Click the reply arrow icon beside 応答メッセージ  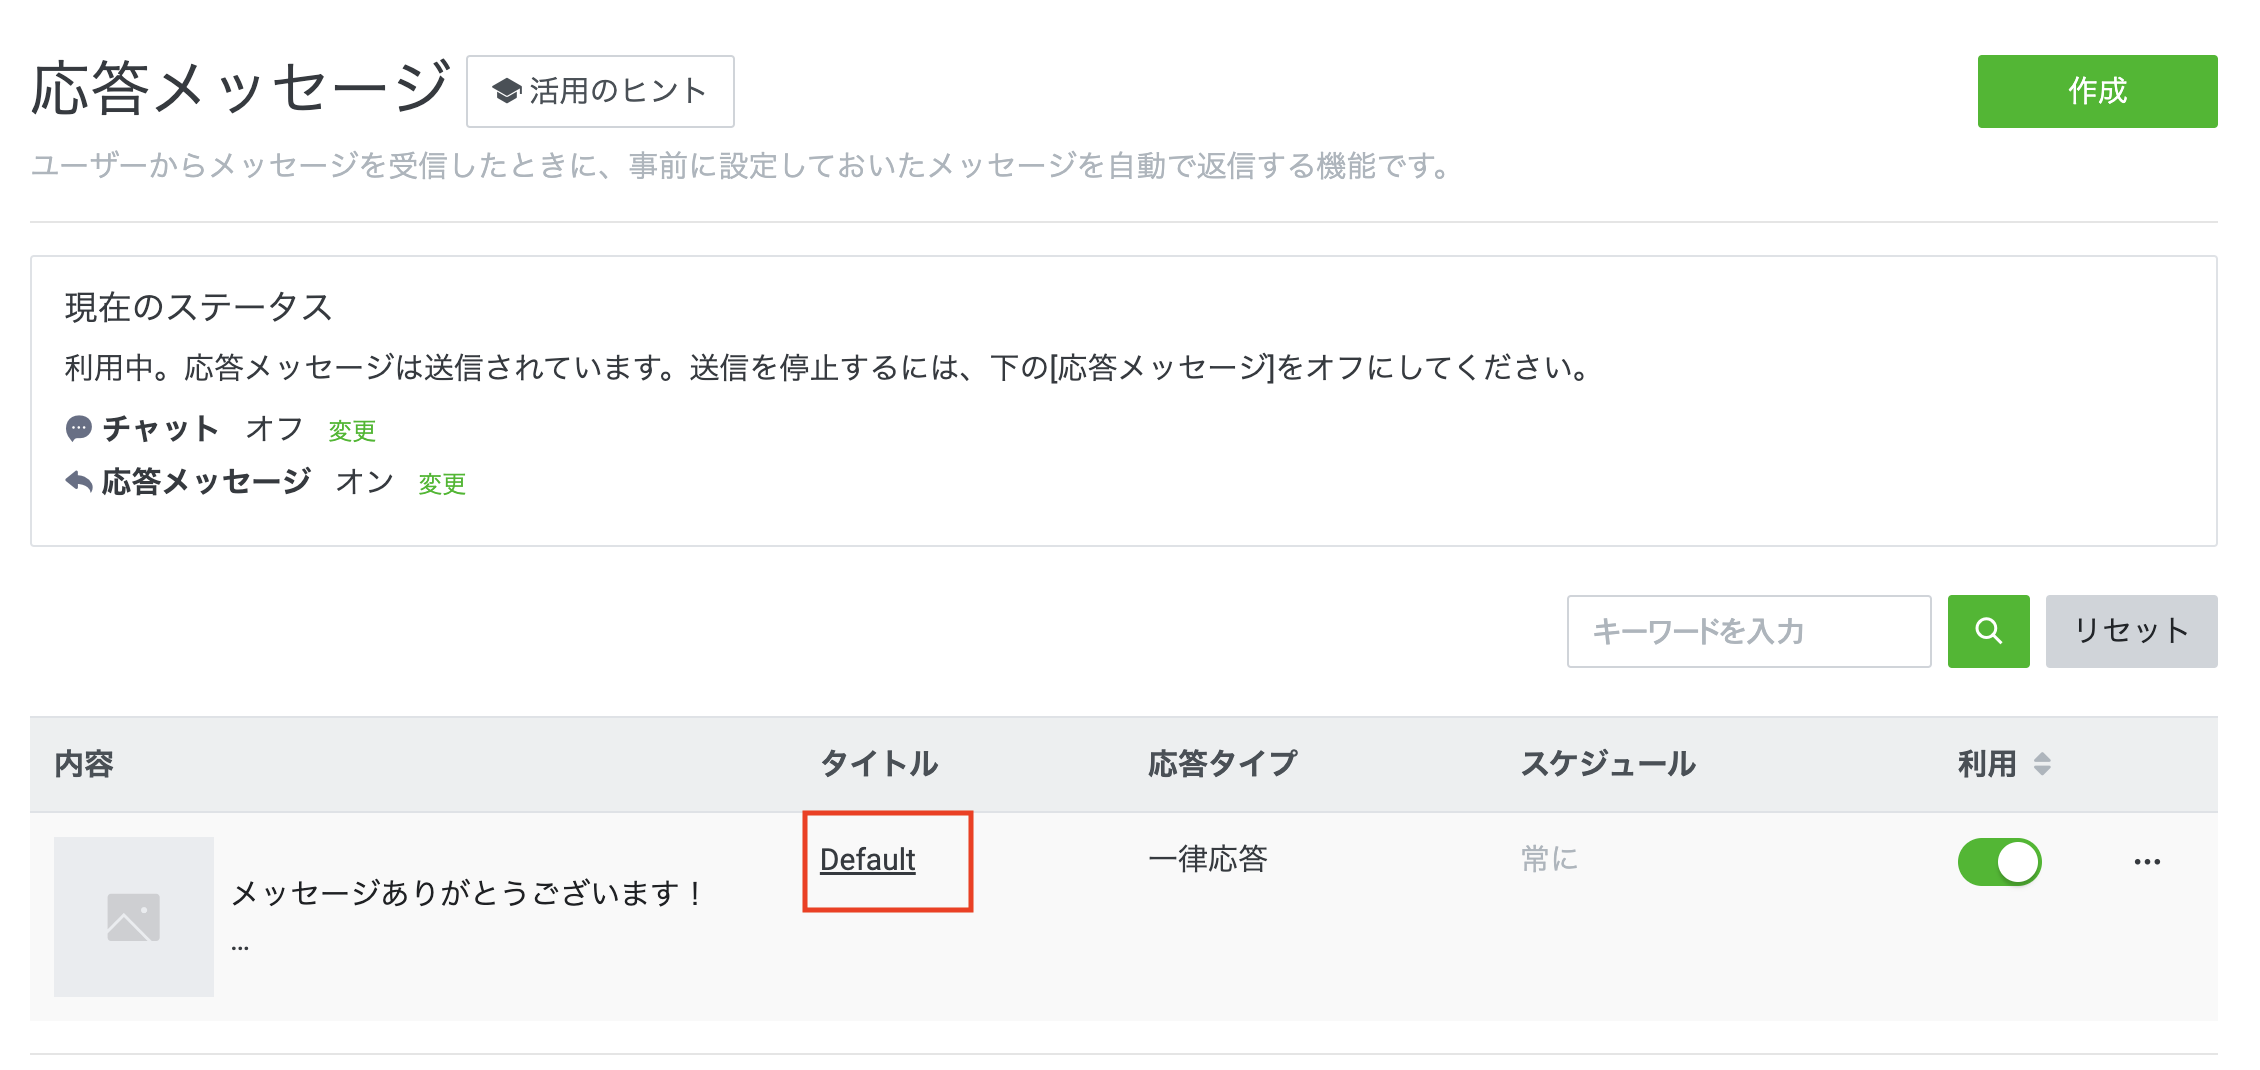tap(78, 482)
